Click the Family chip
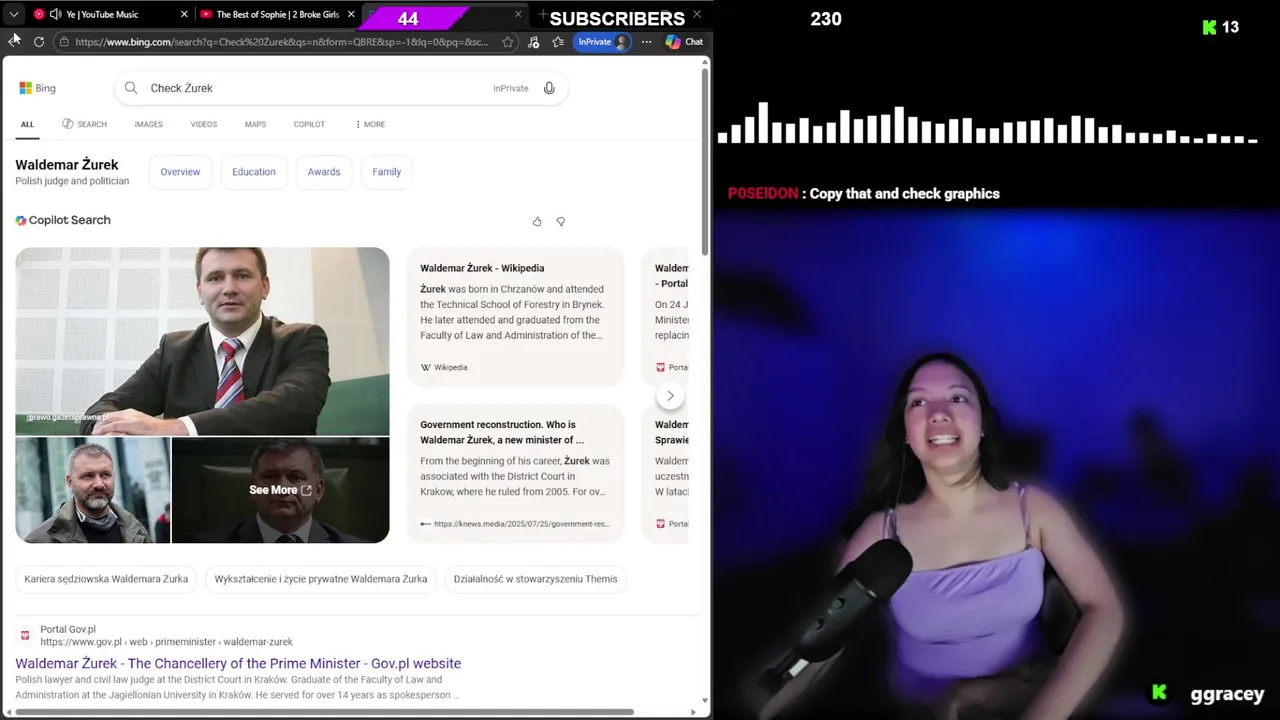Image resolution: width=1280 pixels, height=720 pixels. (387, 172)
